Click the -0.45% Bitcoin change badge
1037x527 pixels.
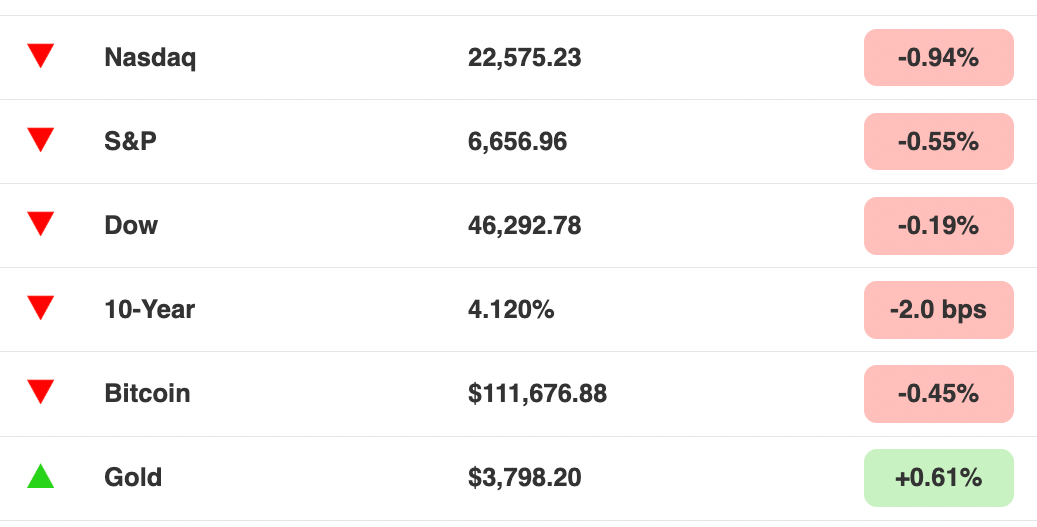(938, 393)
